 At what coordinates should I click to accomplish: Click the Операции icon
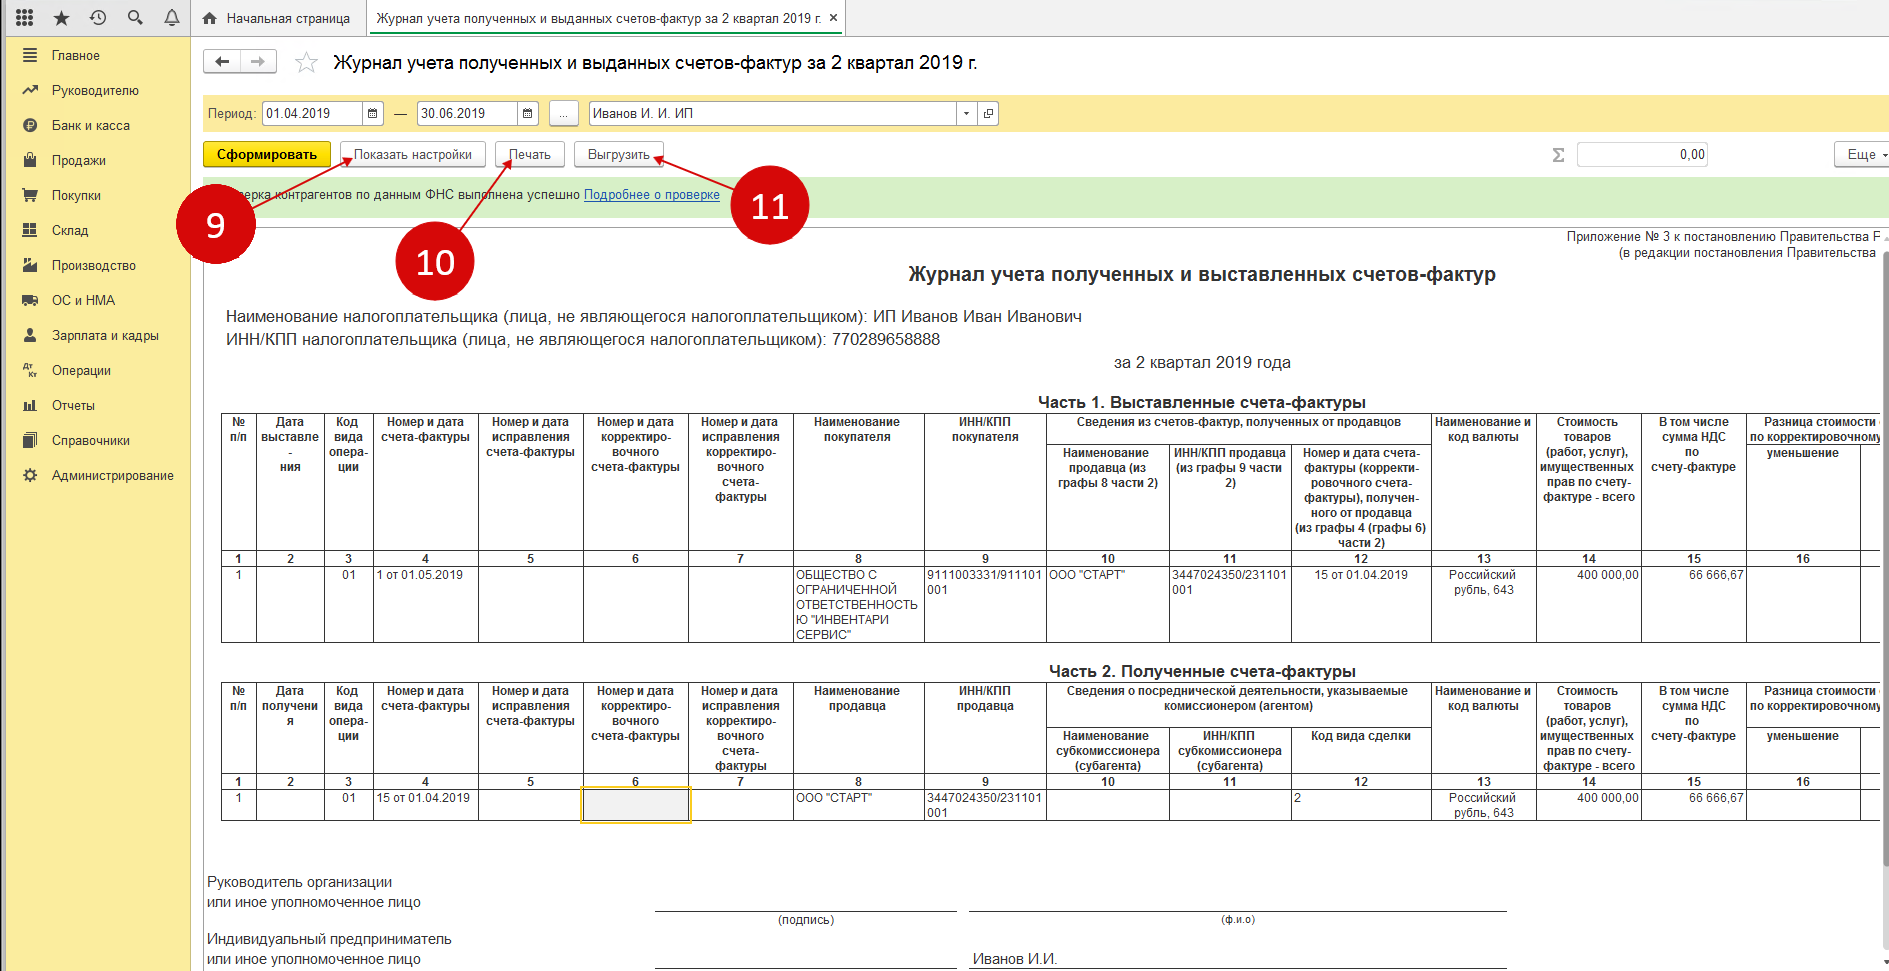[30, 370]
